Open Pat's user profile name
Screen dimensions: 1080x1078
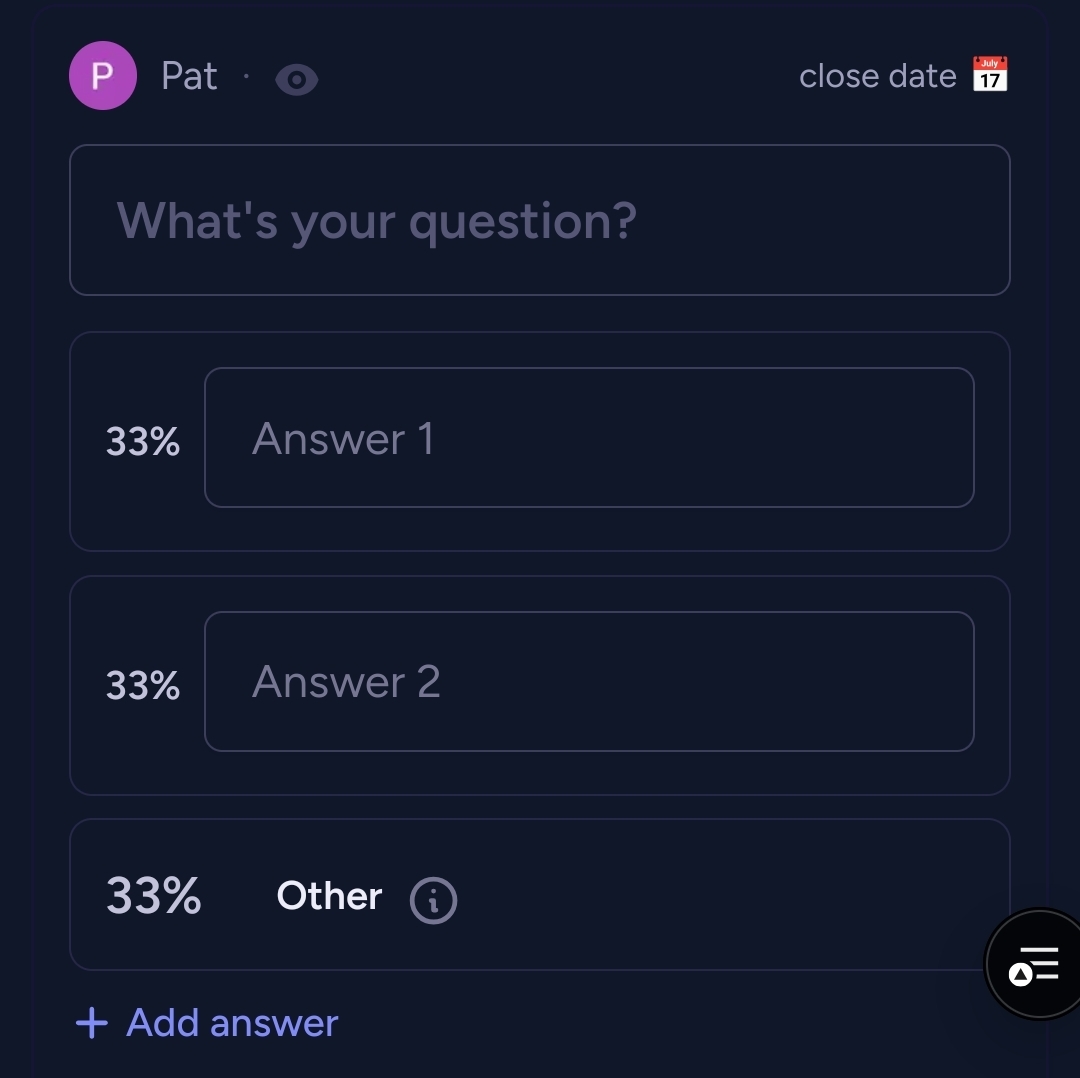189,76
